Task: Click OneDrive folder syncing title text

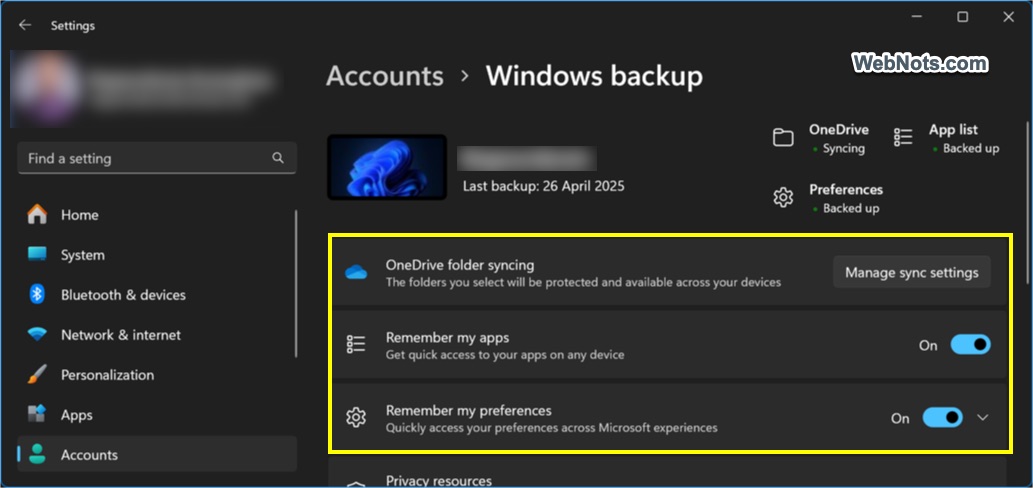Action: tap(460, 265)
